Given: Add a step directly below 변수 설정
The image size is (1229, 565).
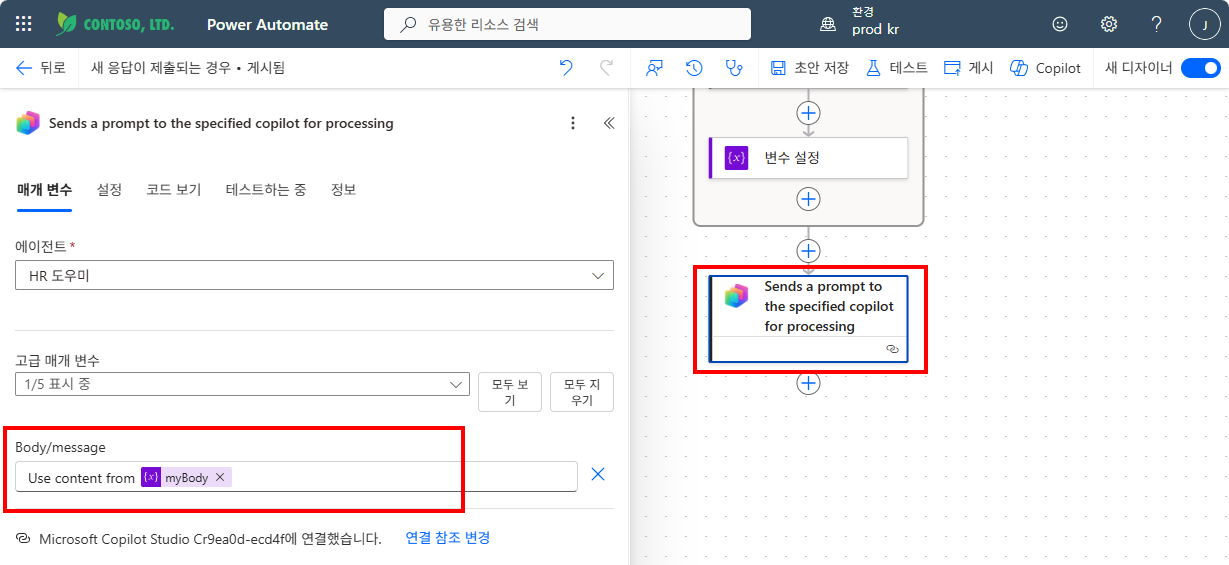Looking at the screenshot, I should click(x=808, y=199).
